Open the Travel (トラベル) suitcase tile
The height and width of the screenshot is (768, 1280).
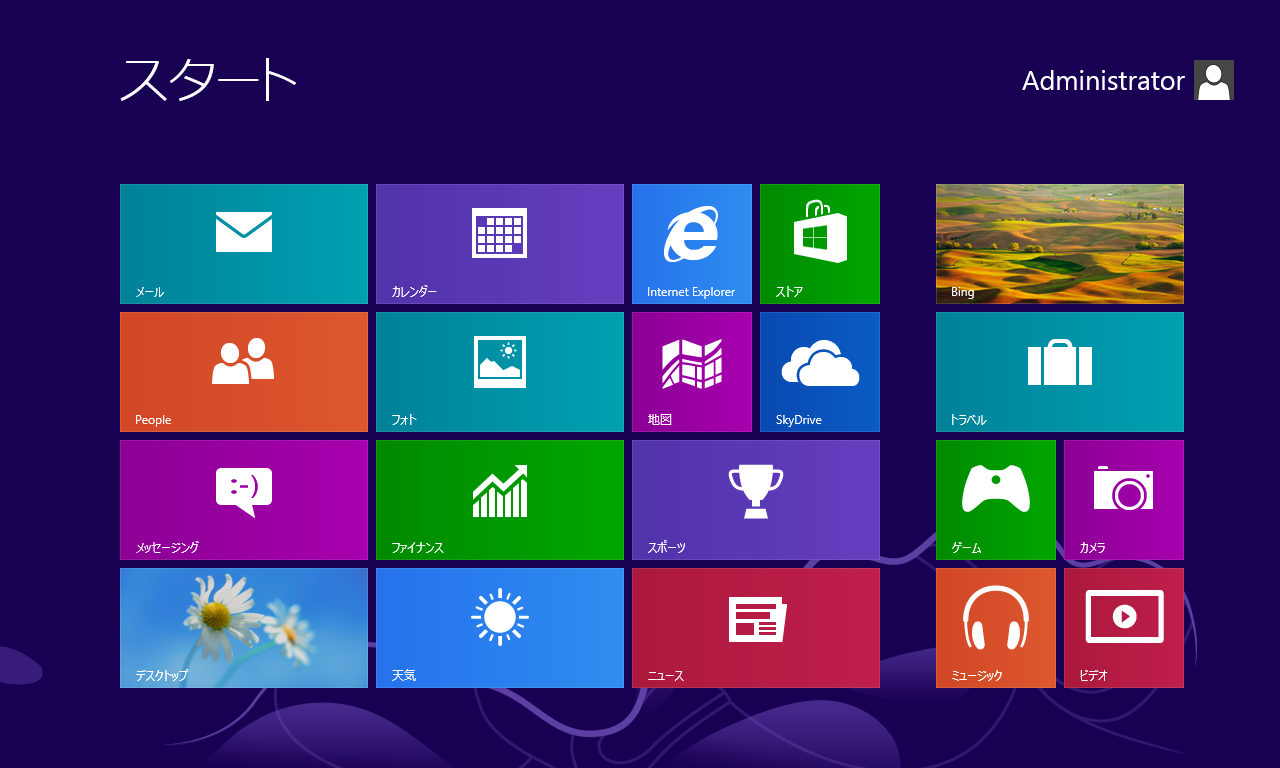click(x=1060, y=372)
